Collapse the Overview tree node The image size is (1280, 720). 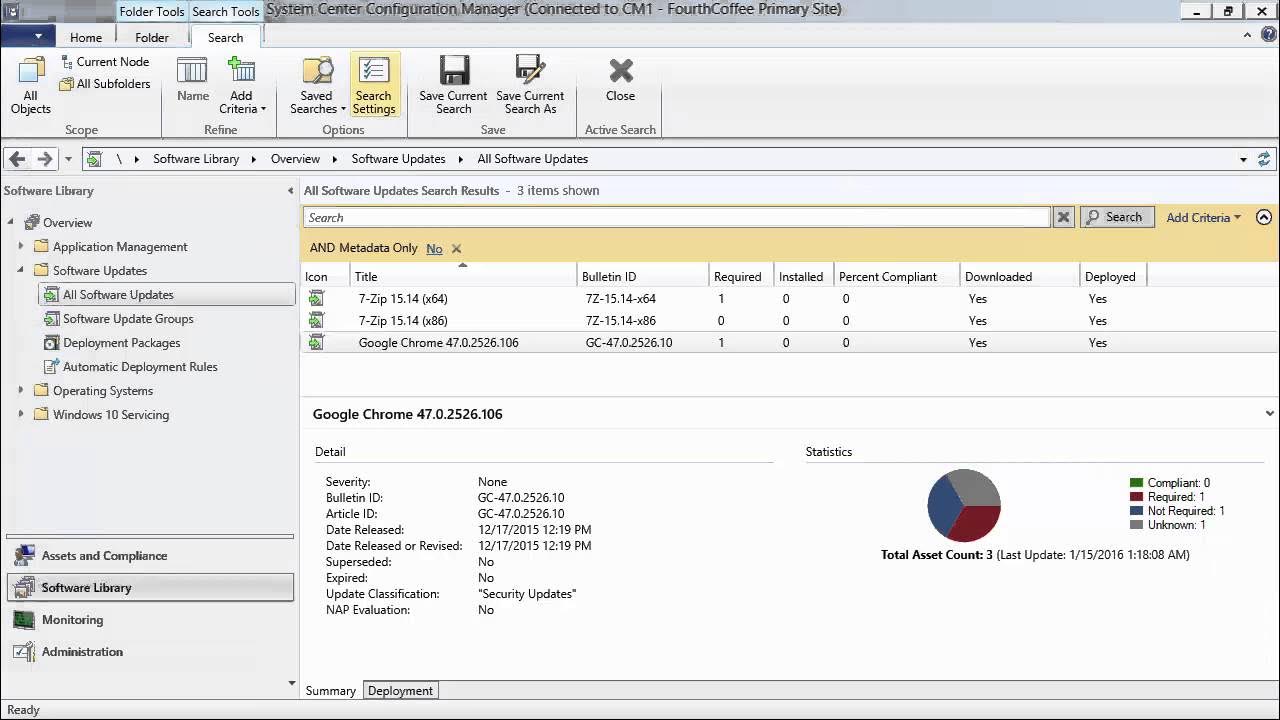(x=10, y=223)
